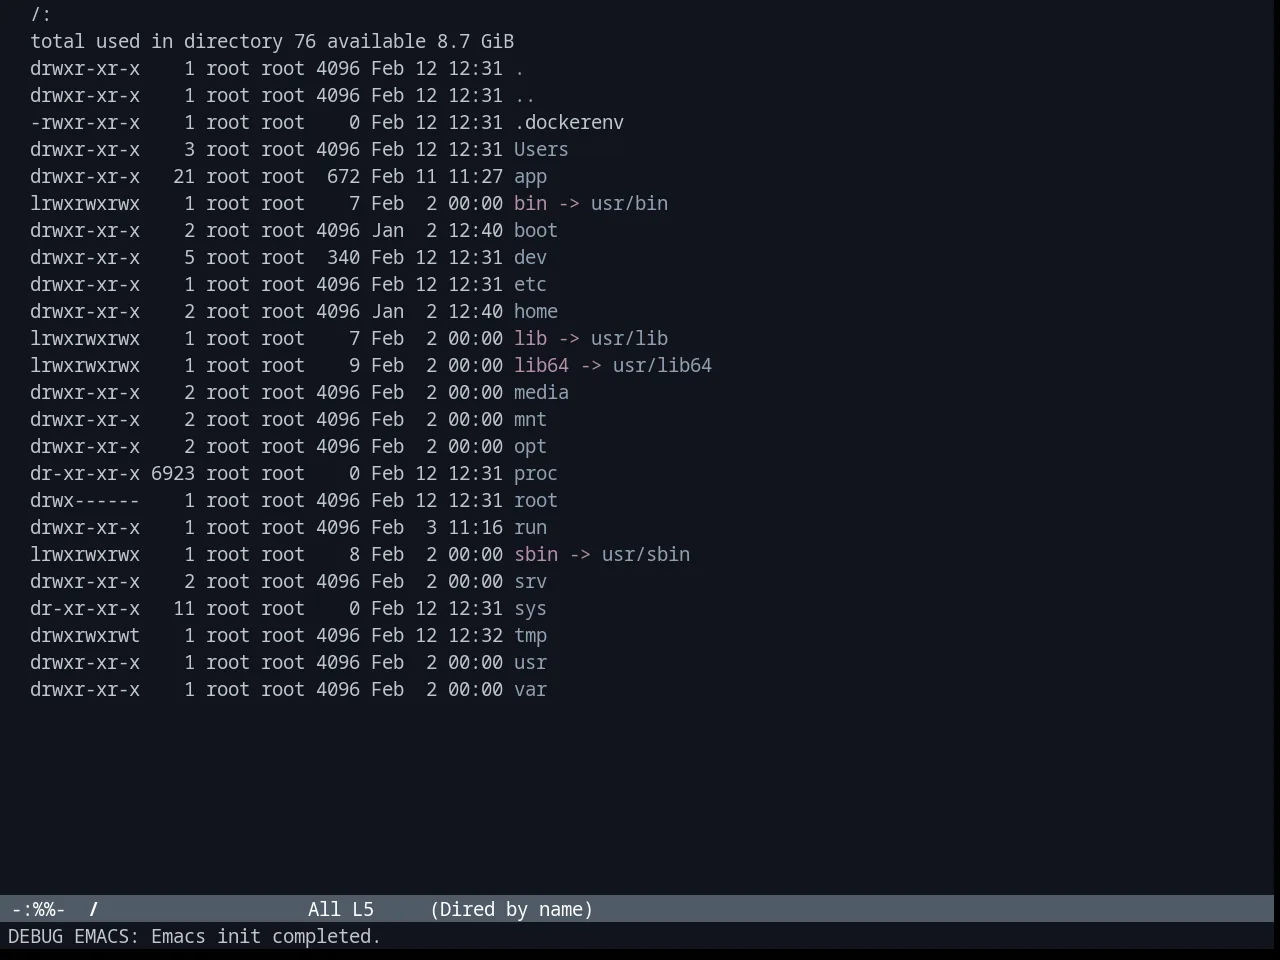Follow the bin symlink entry

(x=530, y=203)
